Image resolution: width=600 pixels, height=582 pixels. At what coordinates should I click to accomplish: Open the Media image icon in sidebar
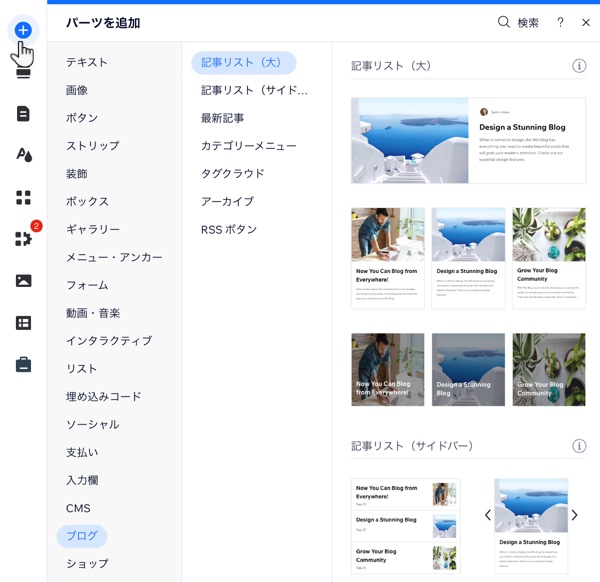(23, 280)
